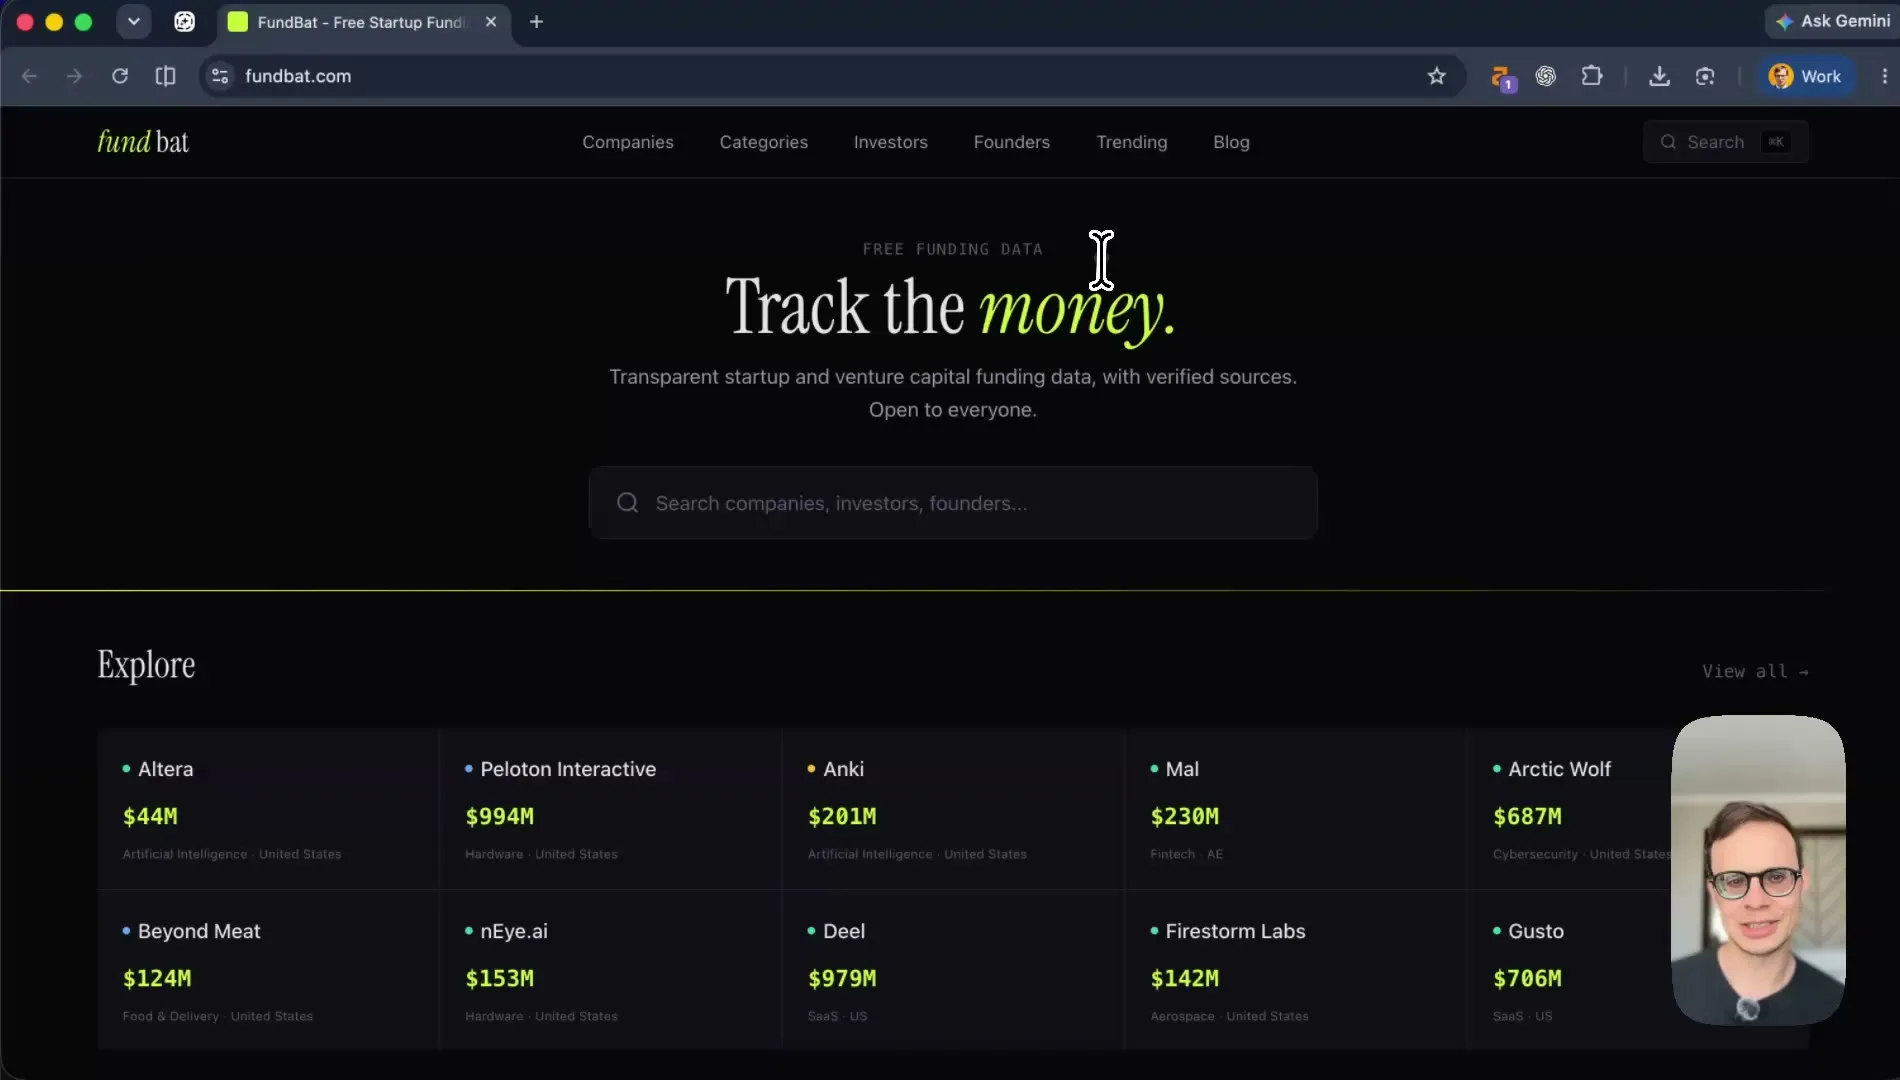The image size is (1900, 1080).
Task: Bookmark this page with the star icon
Action: coord(1437,76)
